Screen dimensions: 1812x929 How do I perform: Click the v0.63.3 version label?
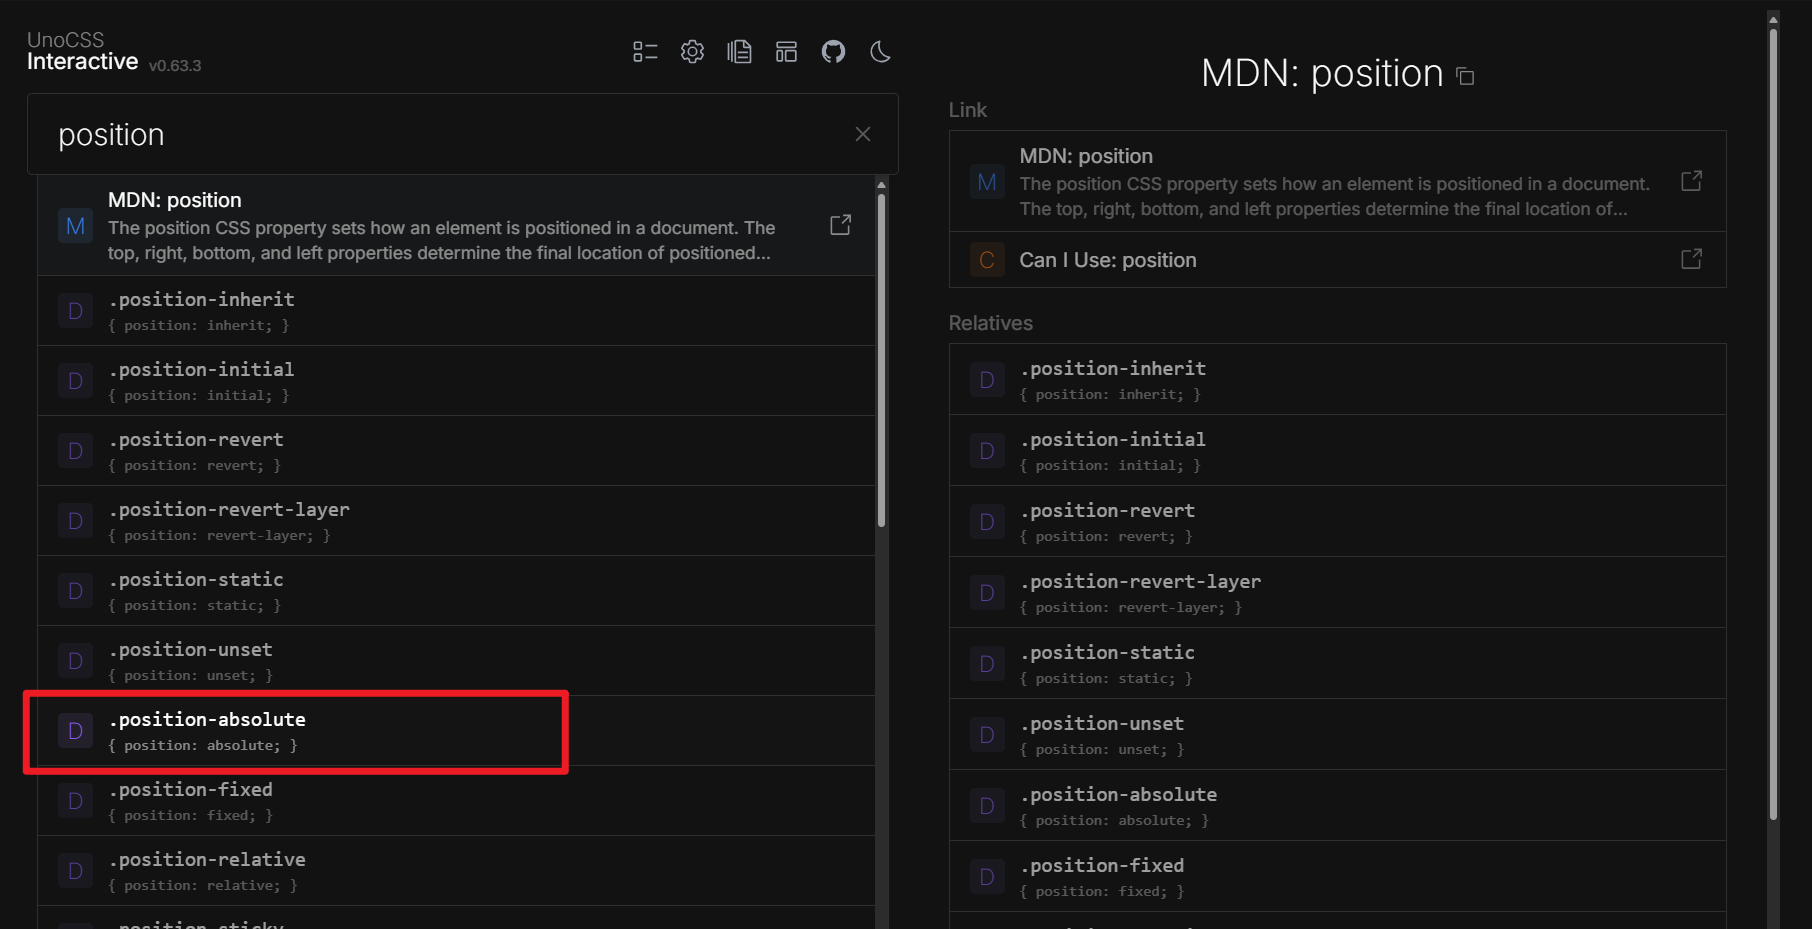(175, 65)
